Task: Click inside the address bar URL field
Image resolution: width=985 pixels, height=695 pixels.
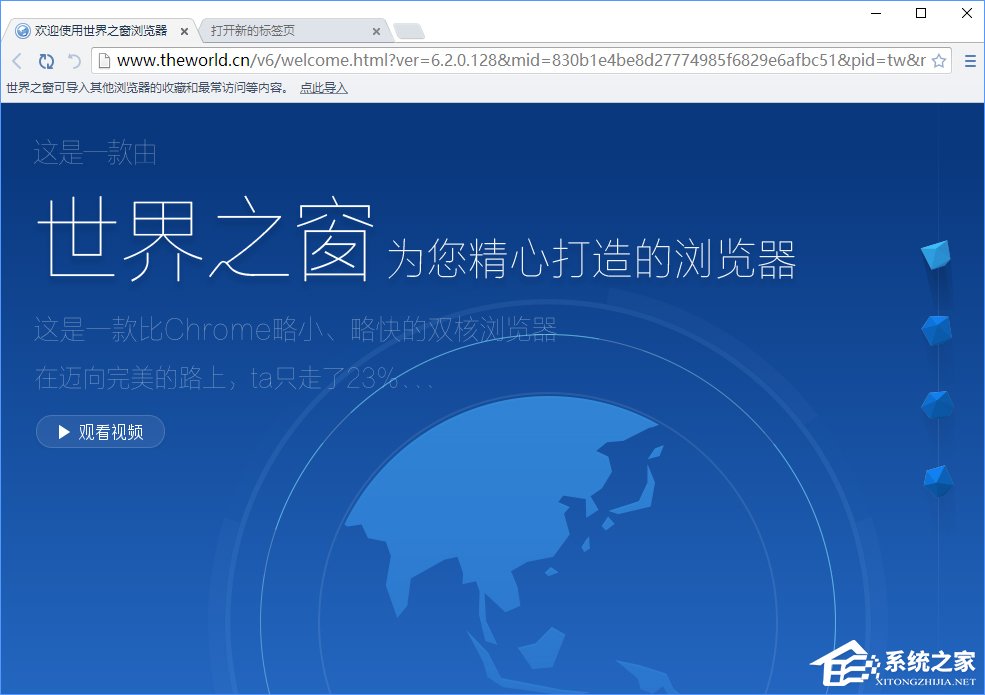Action: [500, 61]
